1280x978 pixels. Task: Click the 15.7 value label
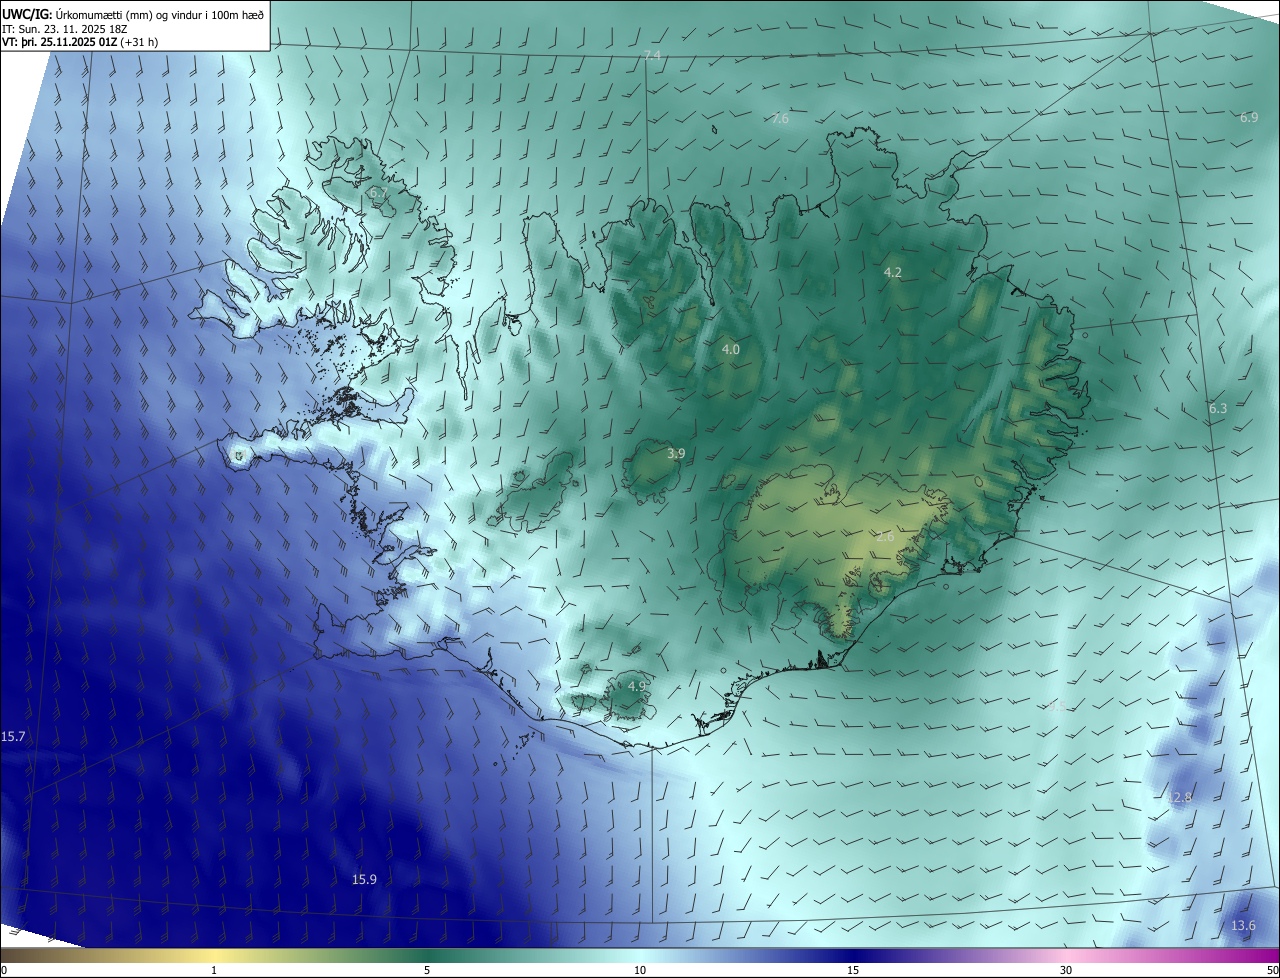click(x=13, y=736)
